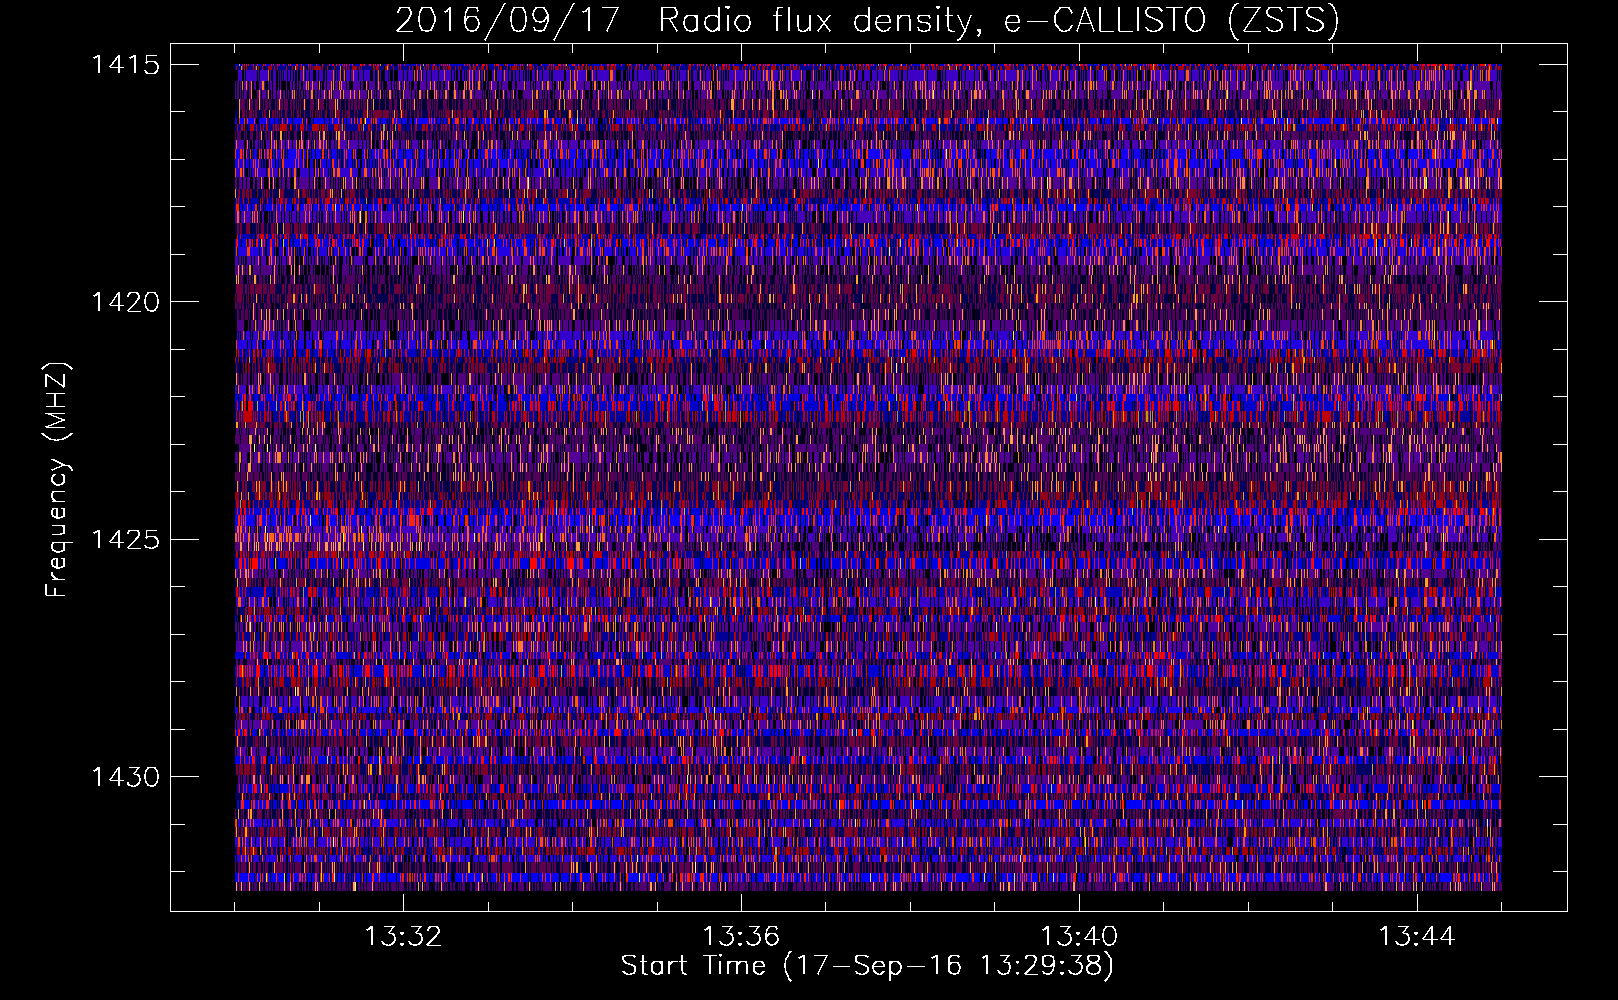
Task: Click the "Frequency (MHZ)" axis label
Action: [x=58, y=479]
